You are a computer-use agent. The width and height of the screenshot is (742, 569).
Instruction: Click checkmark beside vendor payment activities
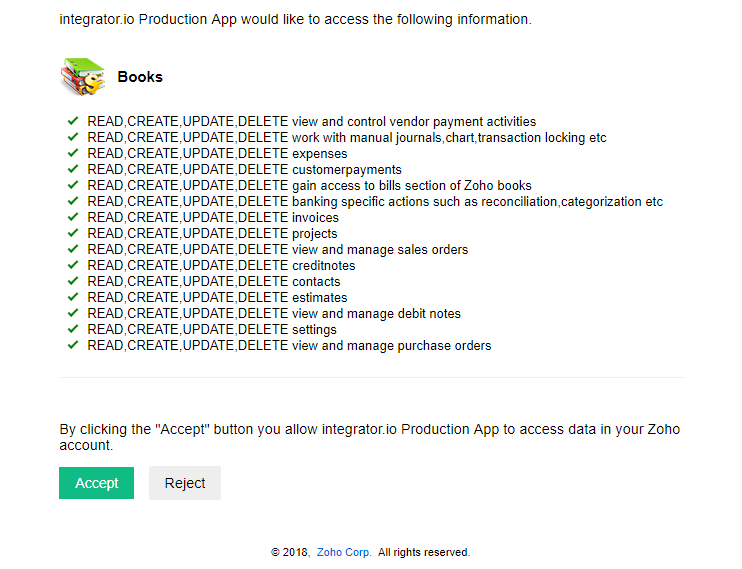click(x=73, y=121)
